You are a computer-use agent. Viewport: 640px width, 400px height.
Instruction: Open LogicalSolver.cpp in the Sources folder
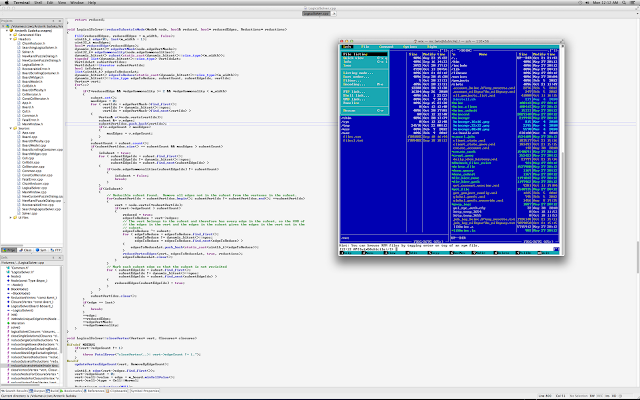coord(35,188)
